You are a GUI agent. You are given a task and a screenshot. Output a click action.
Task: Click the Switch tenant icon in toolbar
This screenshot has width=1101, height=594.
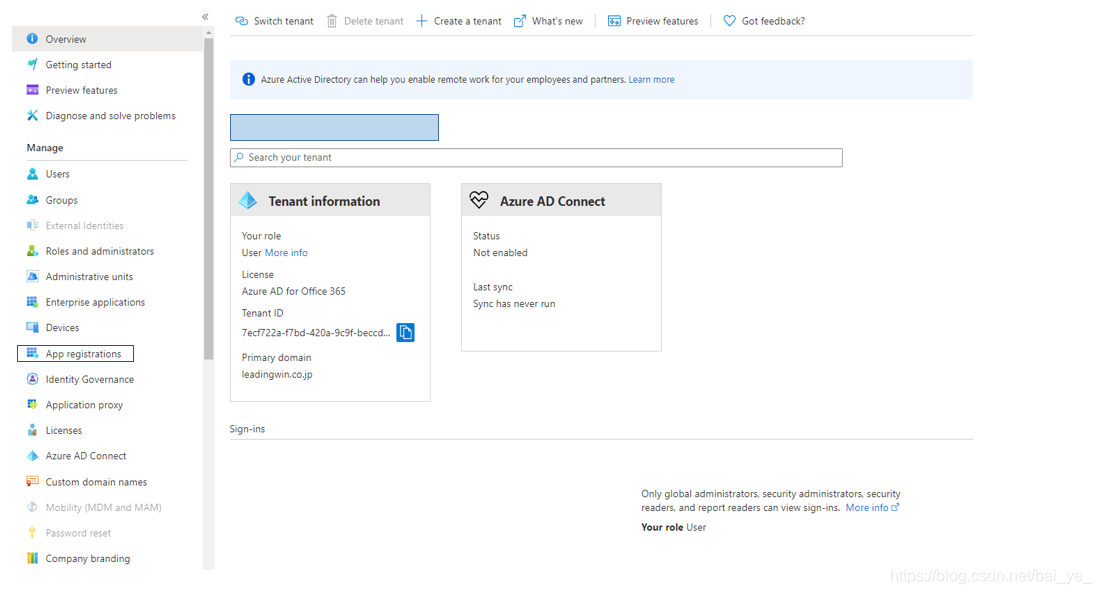242,21
